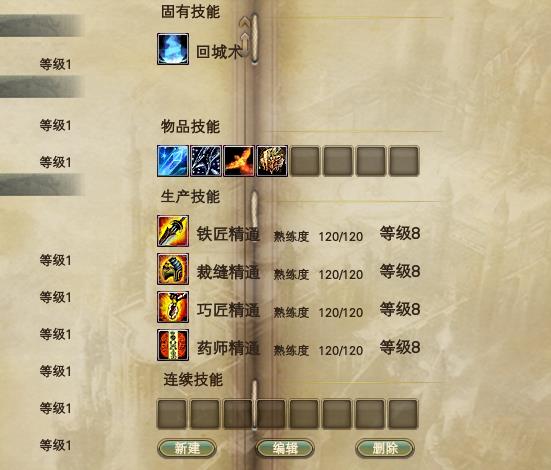Click the 铁匠精通 等级8 label
The width and height of the screenshot is (551, 470).
400,233
